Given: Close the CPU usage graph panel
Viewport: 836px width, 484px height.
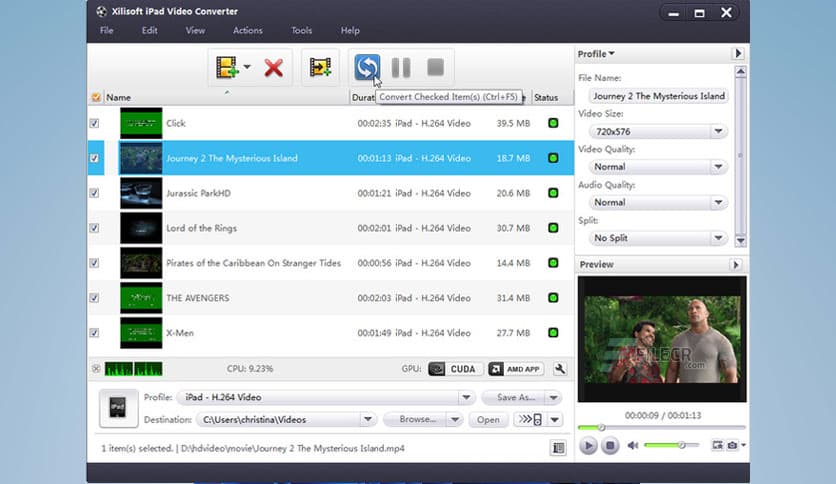Looking at the screenshot, I should [96, 368].
